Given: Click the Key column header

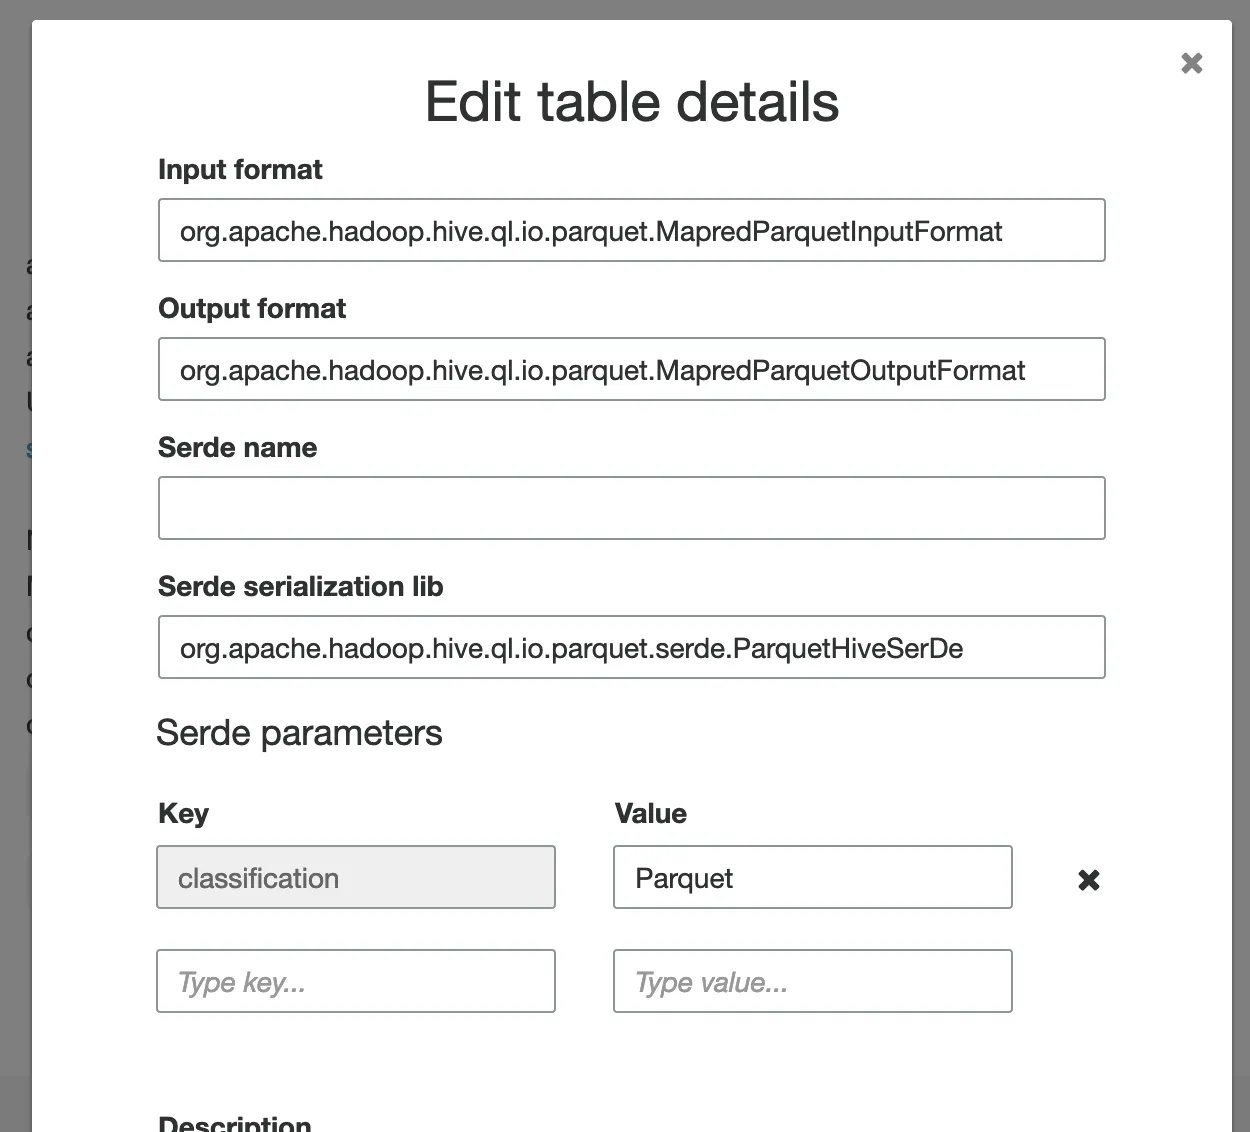Looking at the screenshot, I should 183,814.
